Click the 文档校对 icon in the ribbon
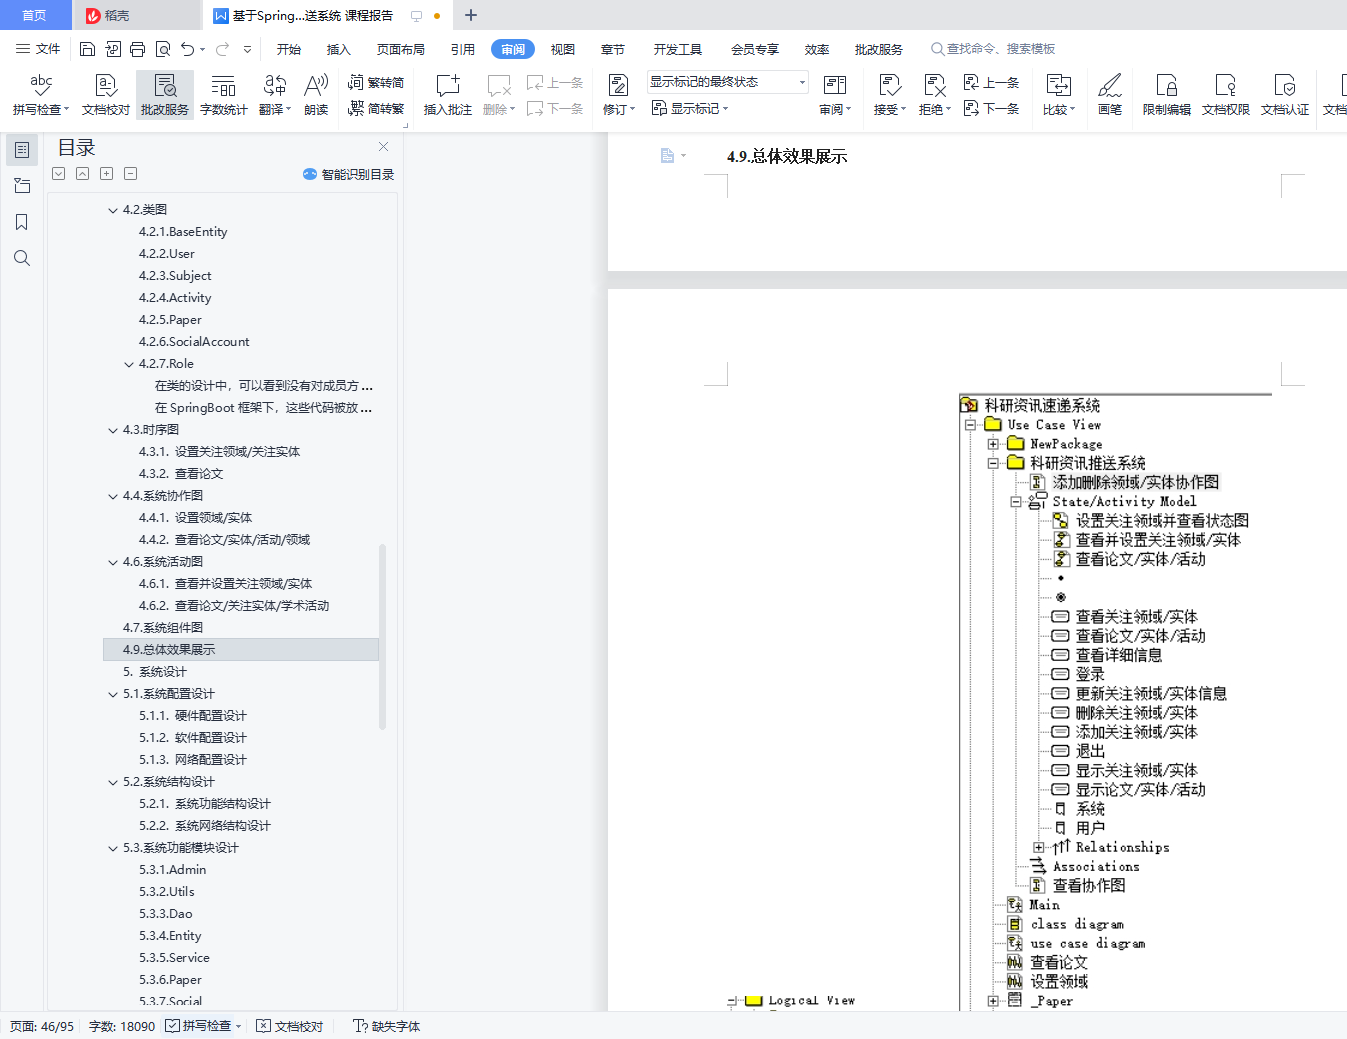 click(106, 95)
